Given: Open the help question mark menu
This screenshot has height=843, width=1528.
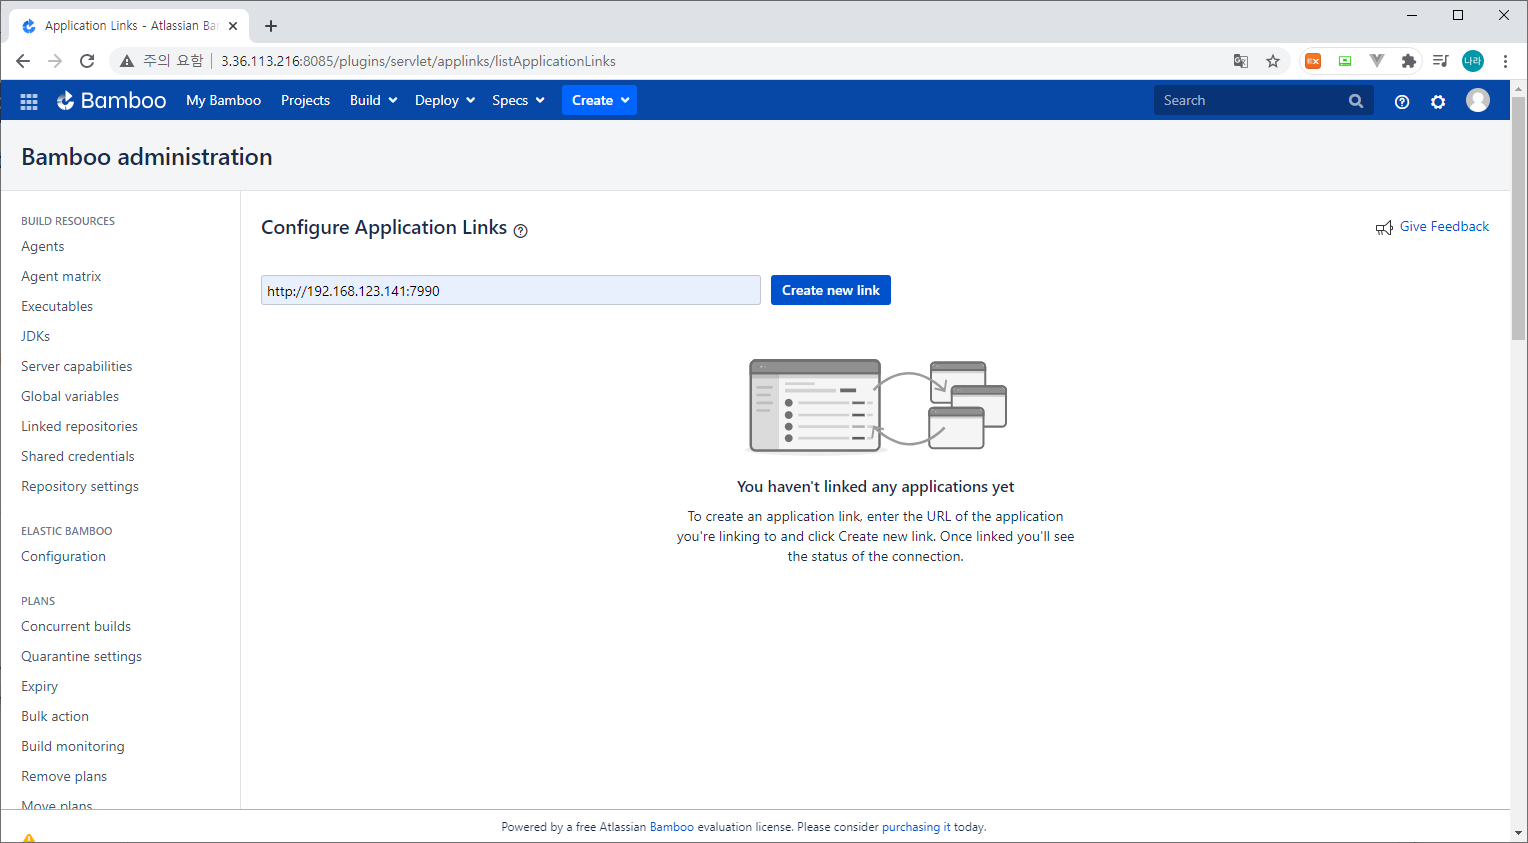Looking at the screenshot, I should click(1402, 101).
